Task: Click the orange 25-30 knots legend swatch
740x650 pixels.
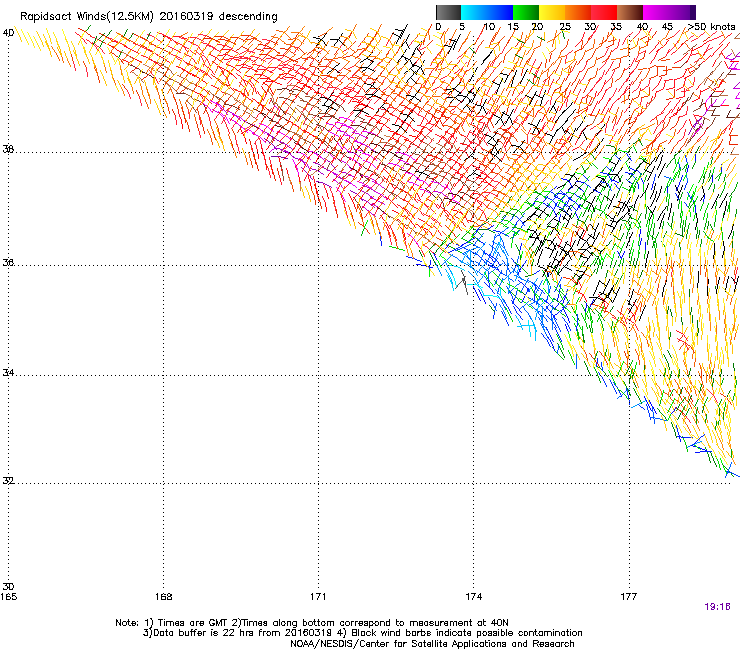Action: click(578, 12)
